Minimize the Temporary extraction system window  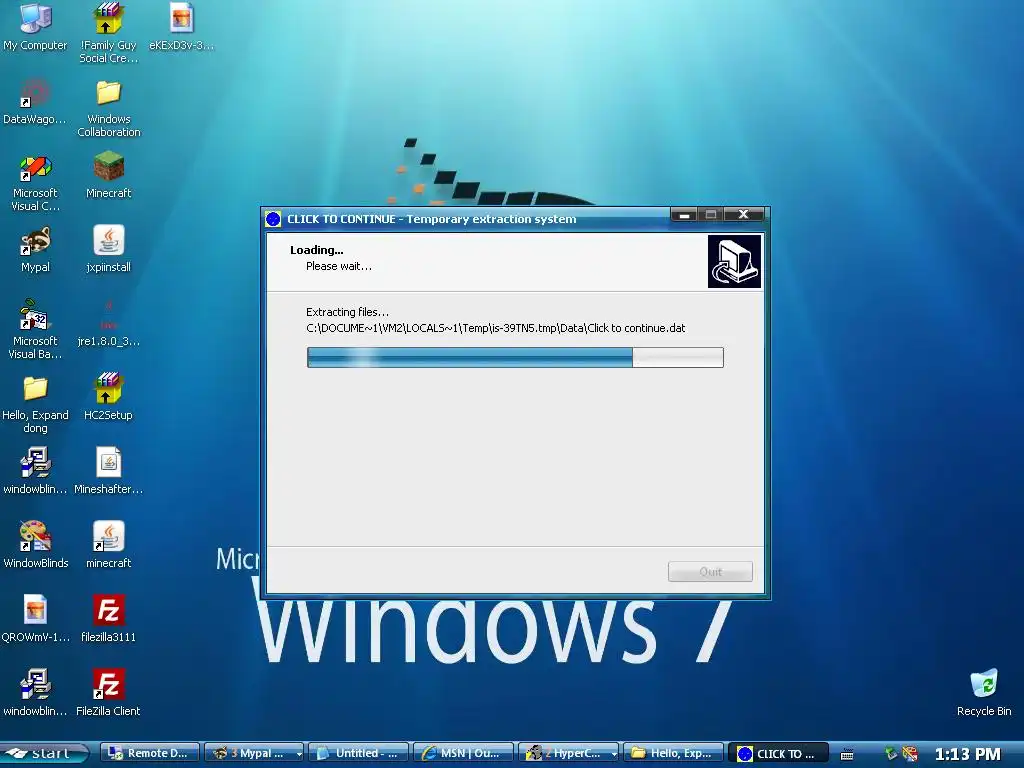(684, 215)
